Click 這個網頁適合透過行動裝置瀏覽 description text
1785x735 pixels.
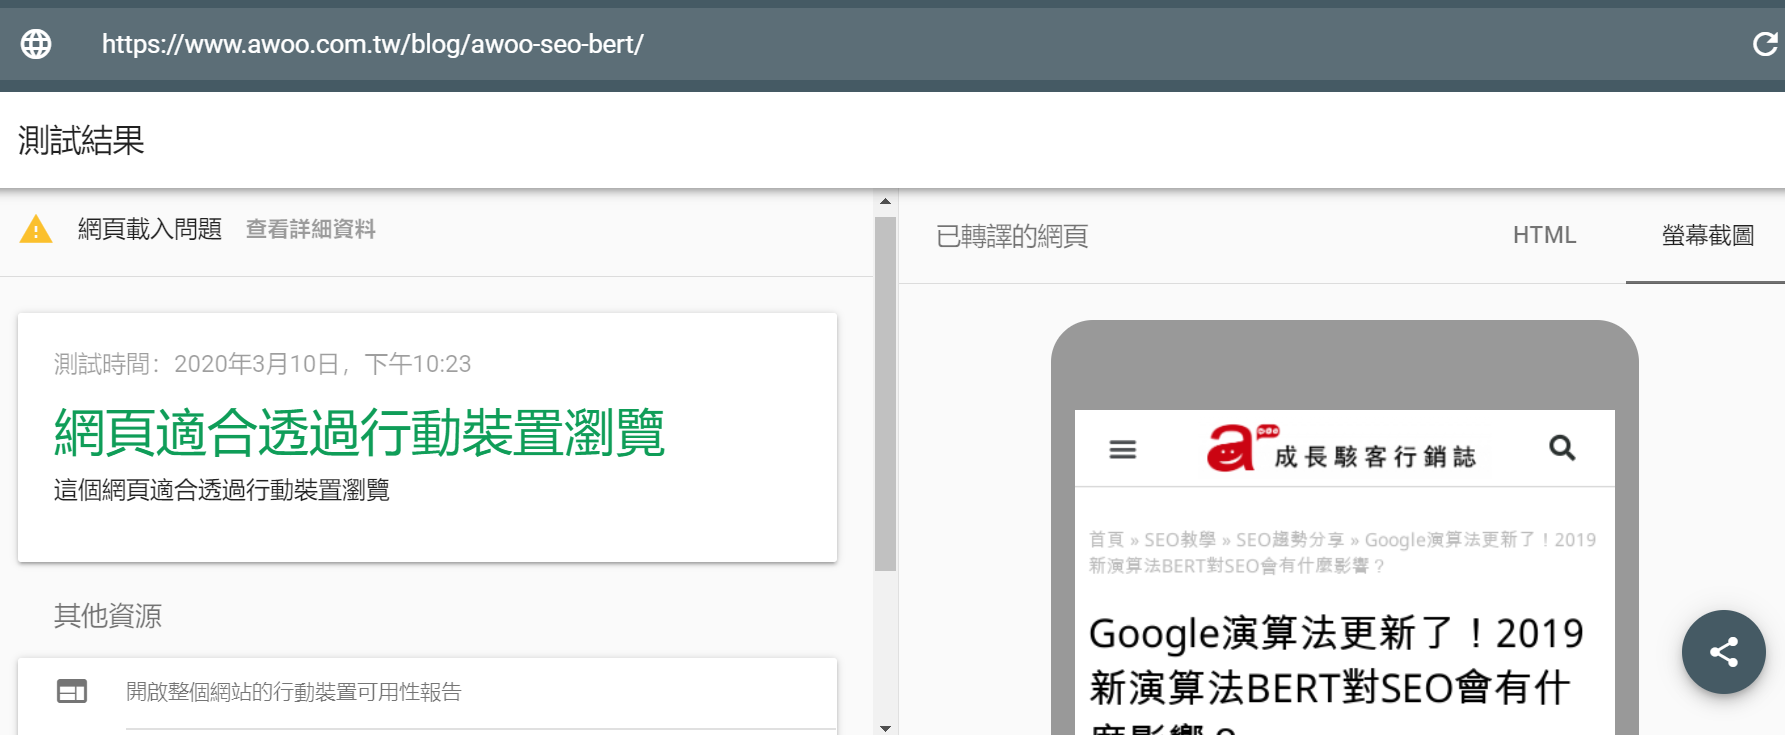coord(221,490)
